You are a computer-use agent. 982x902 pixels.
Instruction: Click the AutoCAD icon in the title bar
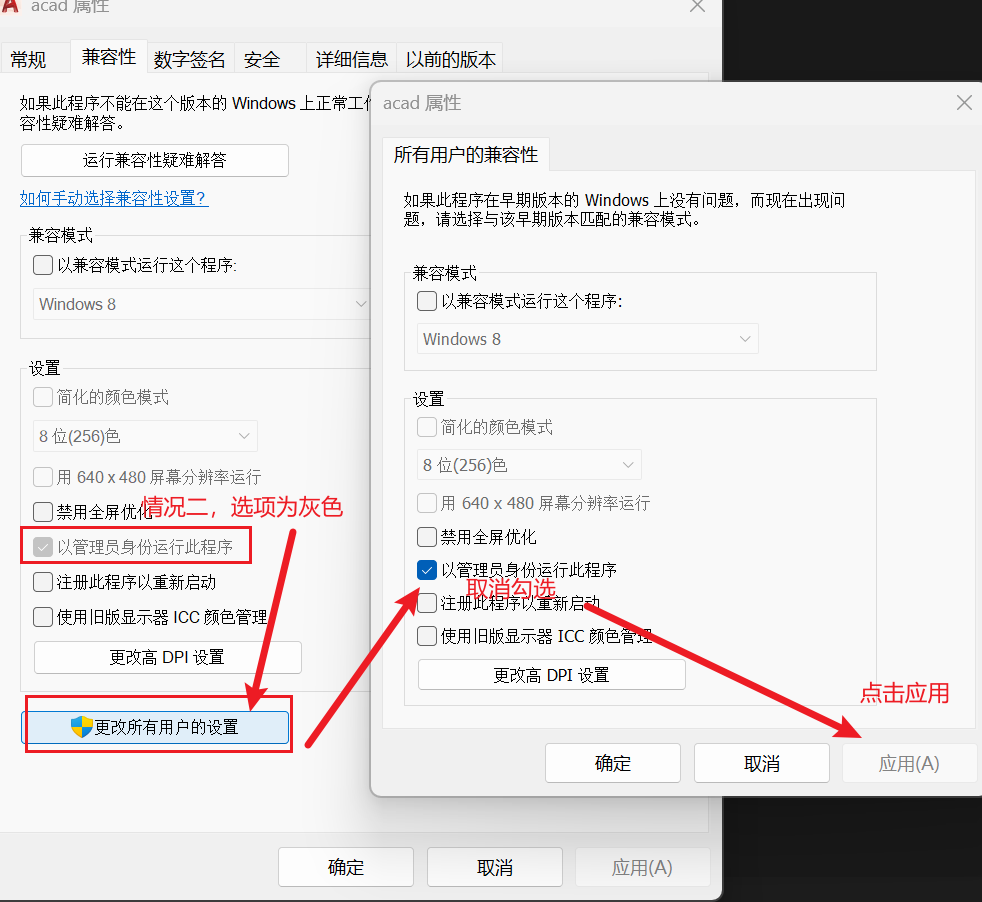point(11,6)
